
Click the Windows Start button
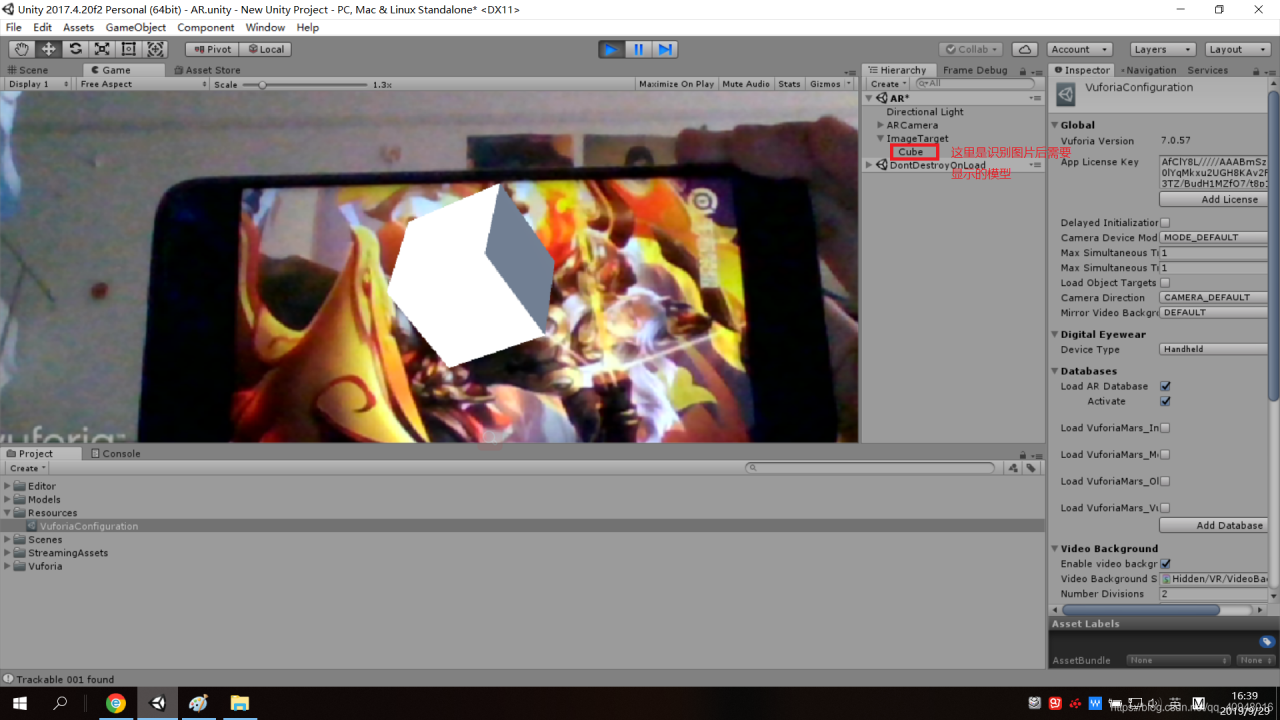(x=20, y=703)
